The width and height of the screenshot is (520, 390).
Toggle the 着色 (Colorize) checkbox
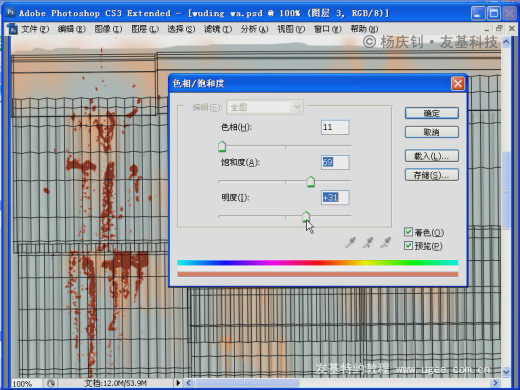tap(408, 232)
